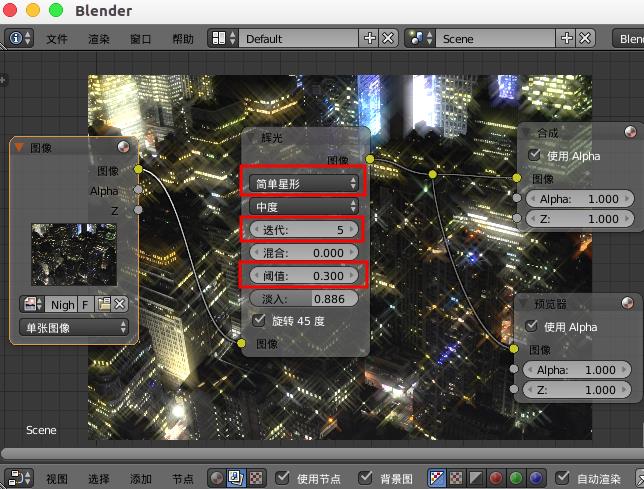
Task: Click the image preview thumbnail in 图像 node
Action: coord(74,254)
